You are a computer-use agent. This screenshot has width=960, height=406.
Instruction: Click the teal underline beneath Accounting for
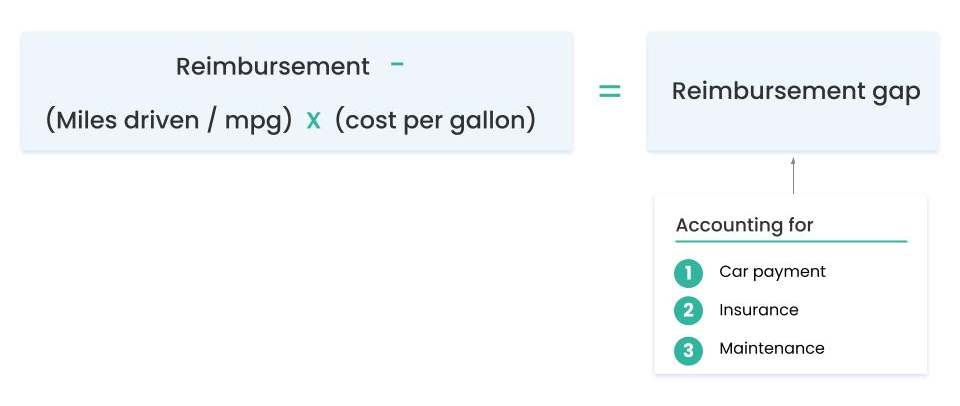(x=791, y=241)
